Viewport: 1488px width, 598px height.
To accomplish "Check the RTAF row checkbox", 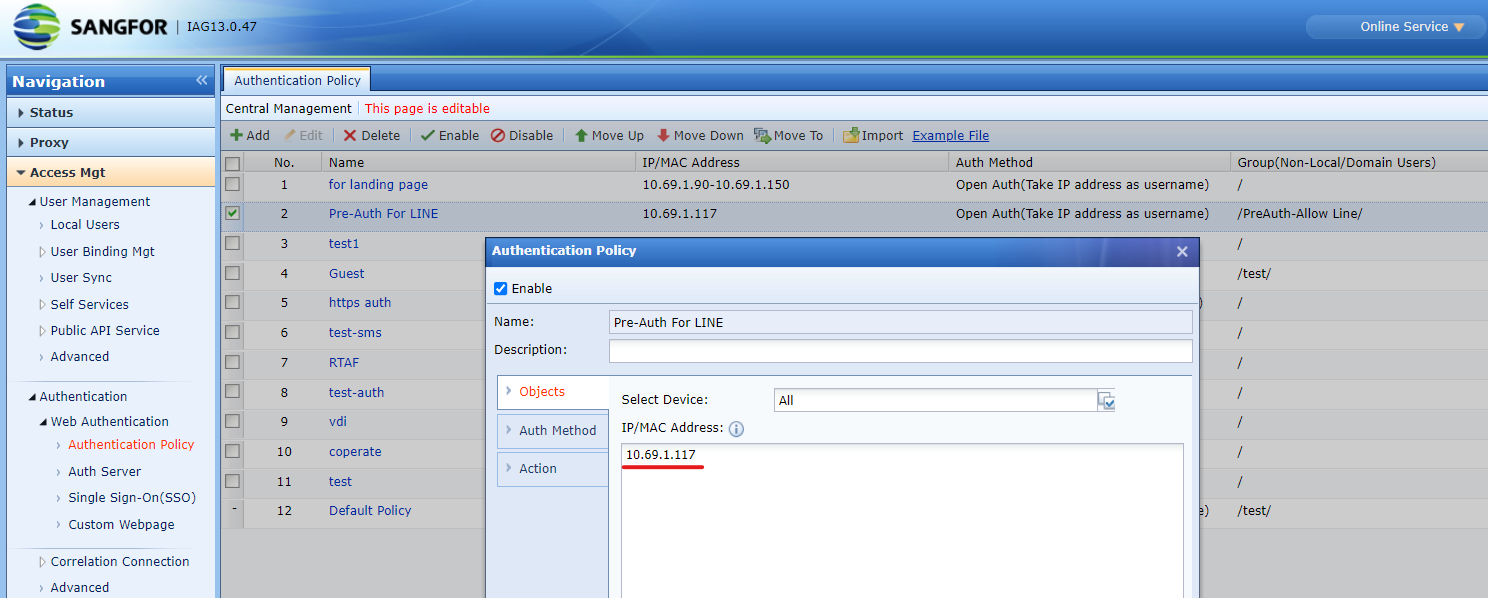I will click(x=232, y=362).
